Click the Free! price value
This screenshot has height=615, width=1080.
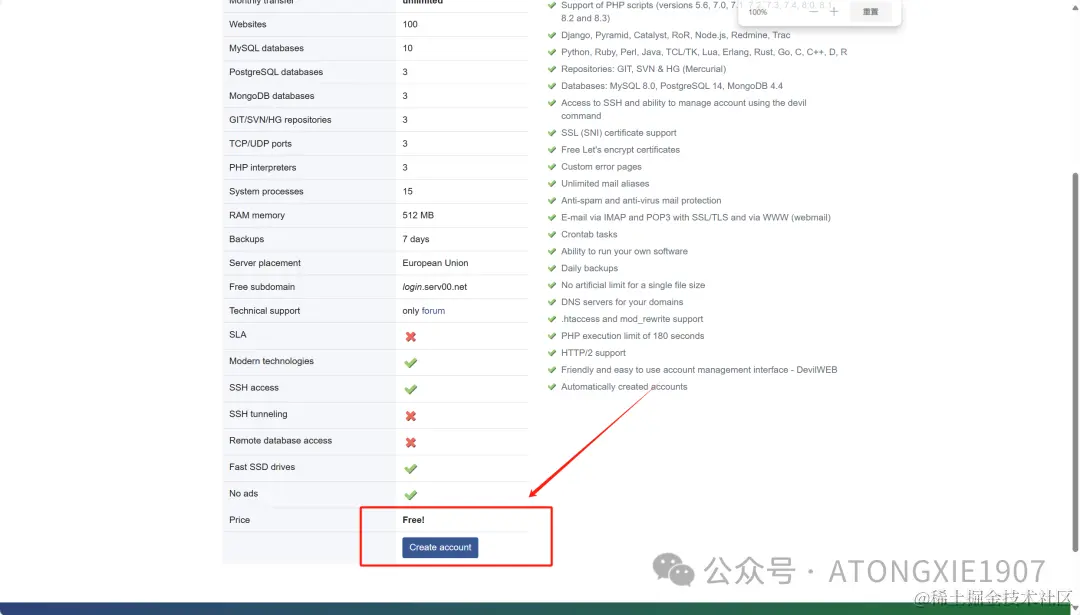[x=413, y=520]
